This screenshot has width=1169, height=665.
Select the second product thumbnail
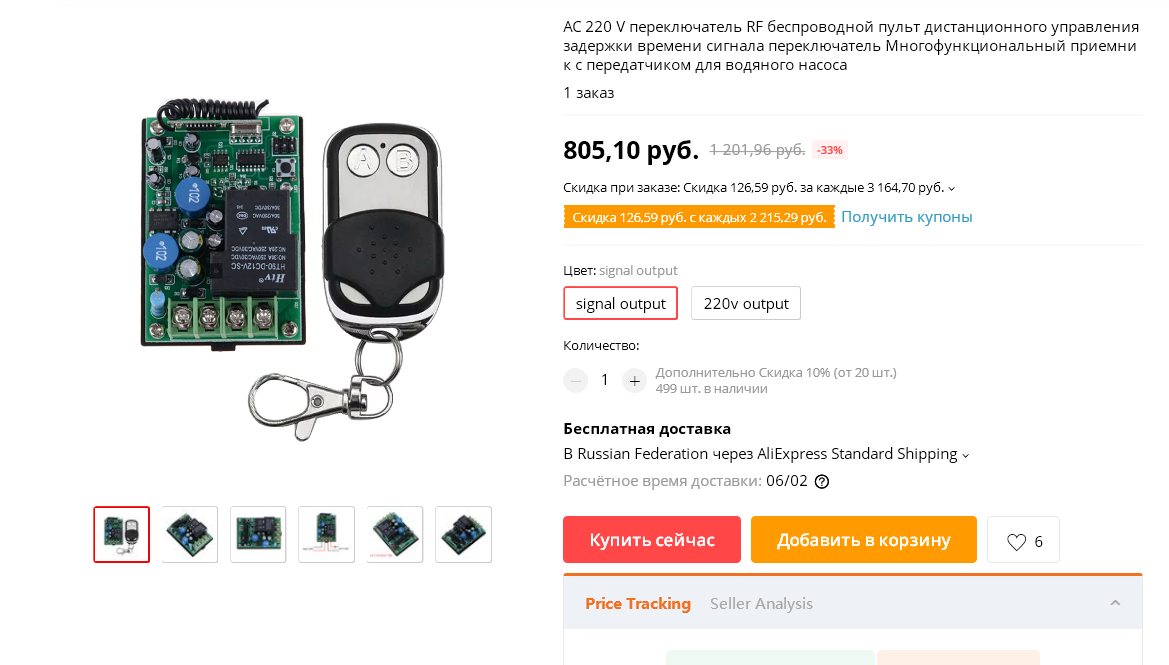[190, 534]
